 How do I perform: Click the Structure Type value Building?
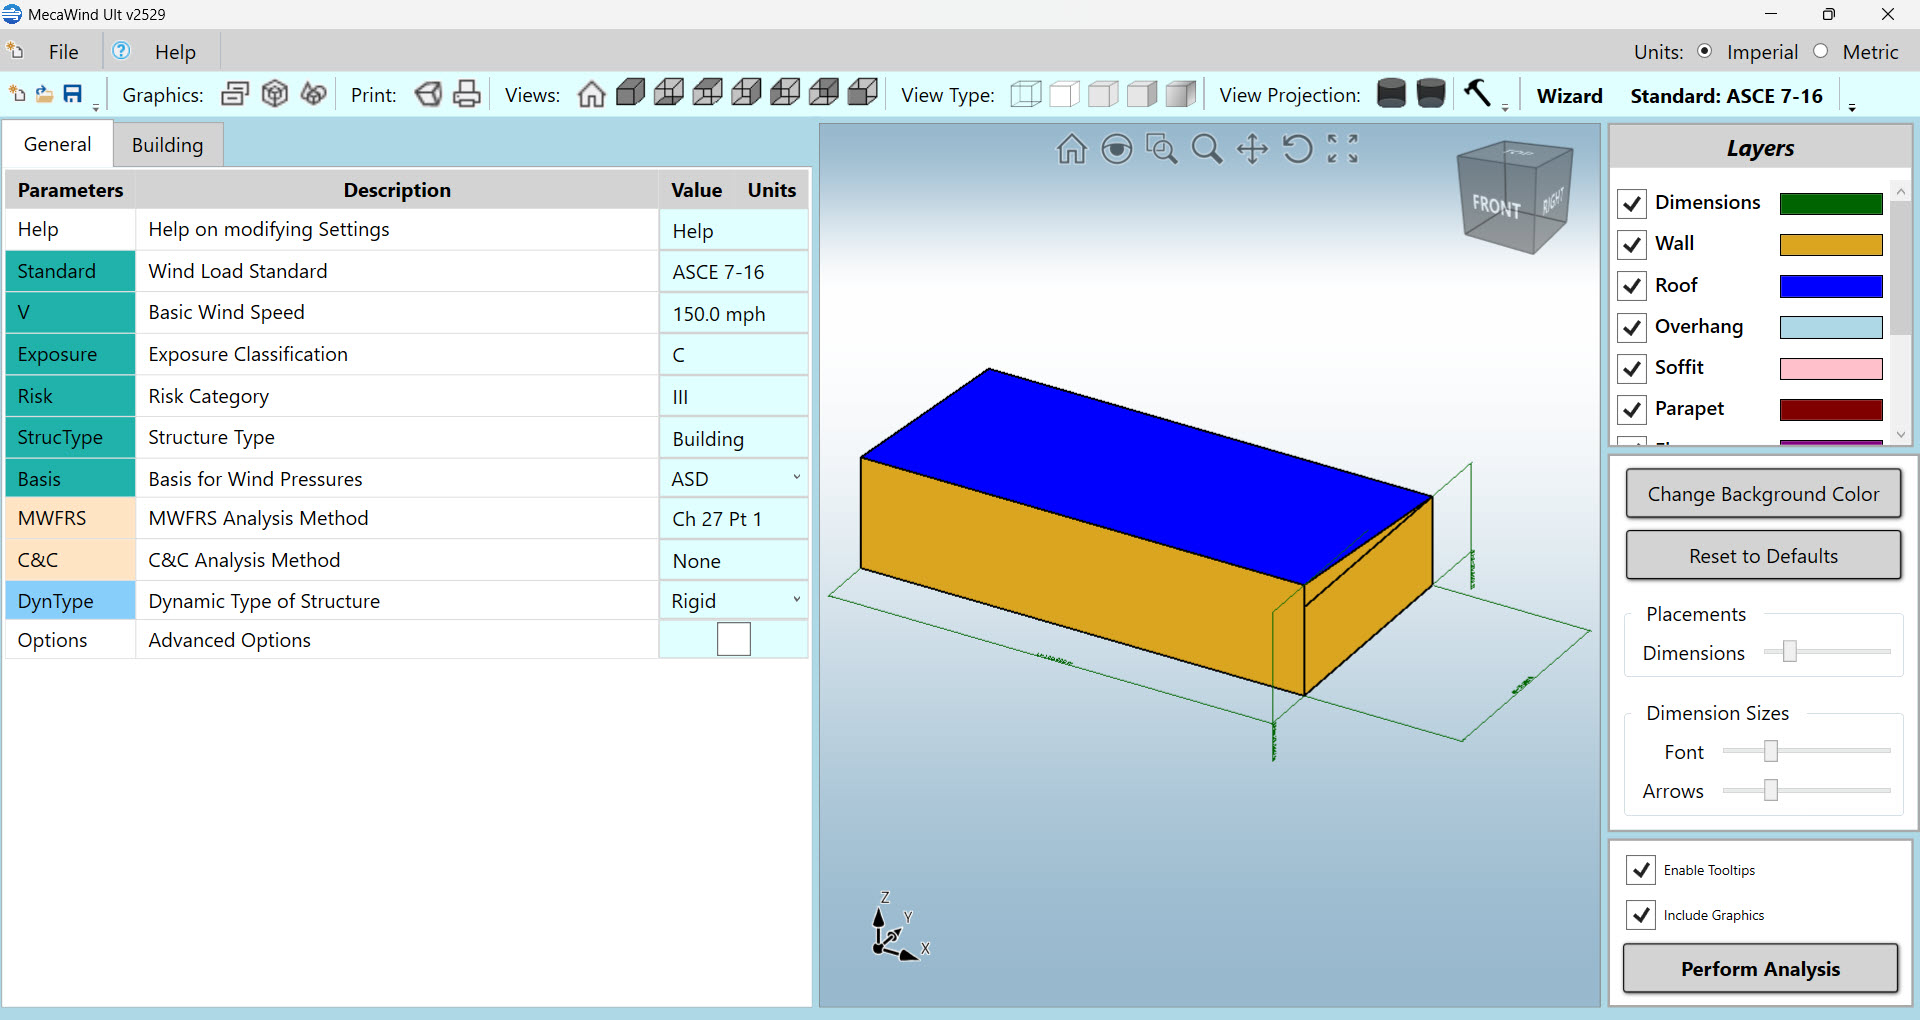[733, 439]
